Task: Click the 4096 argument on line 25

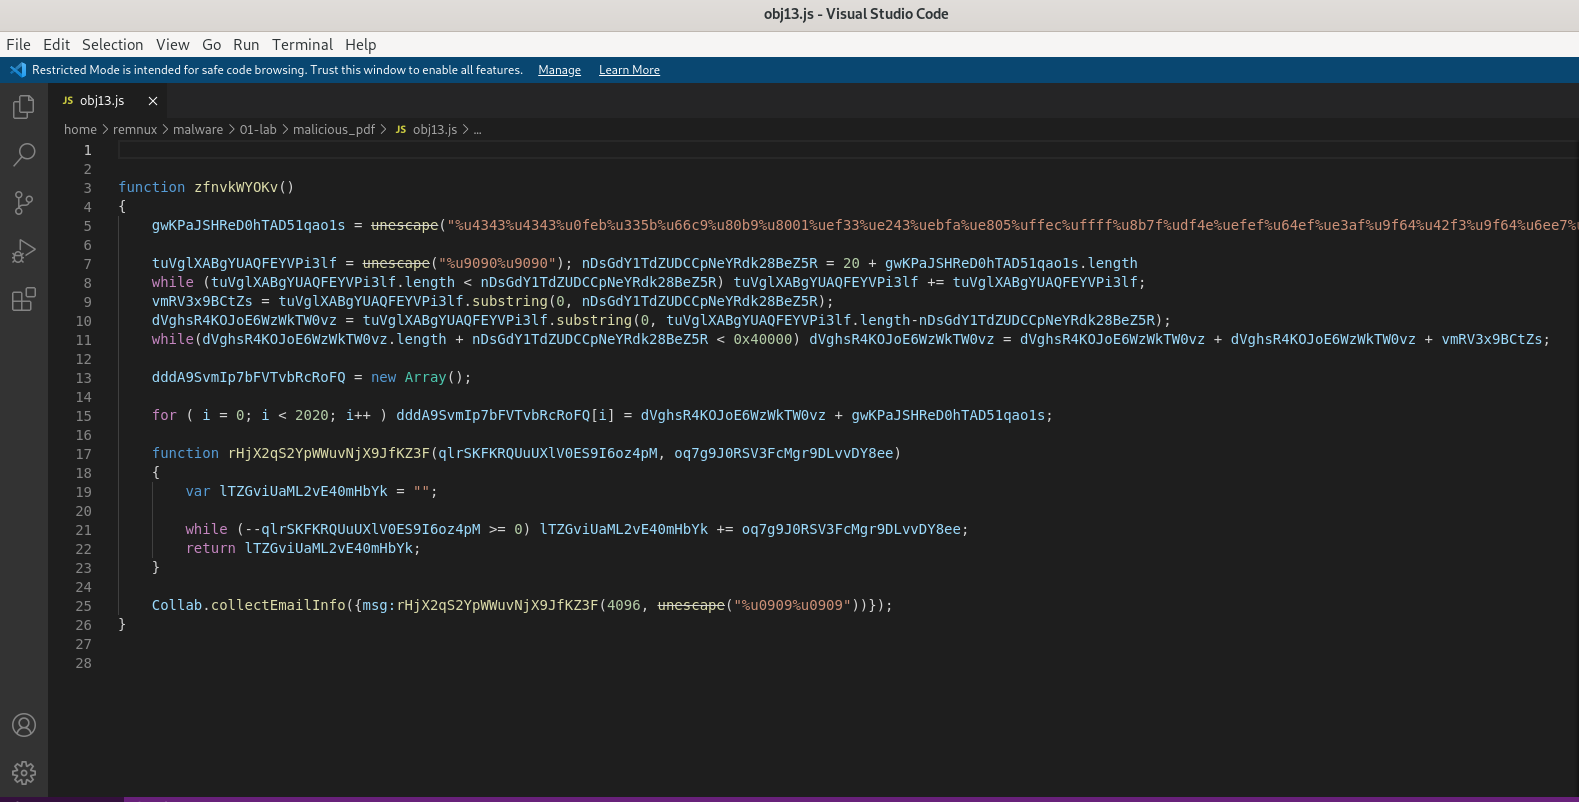Action: click(x=624, y=605)
